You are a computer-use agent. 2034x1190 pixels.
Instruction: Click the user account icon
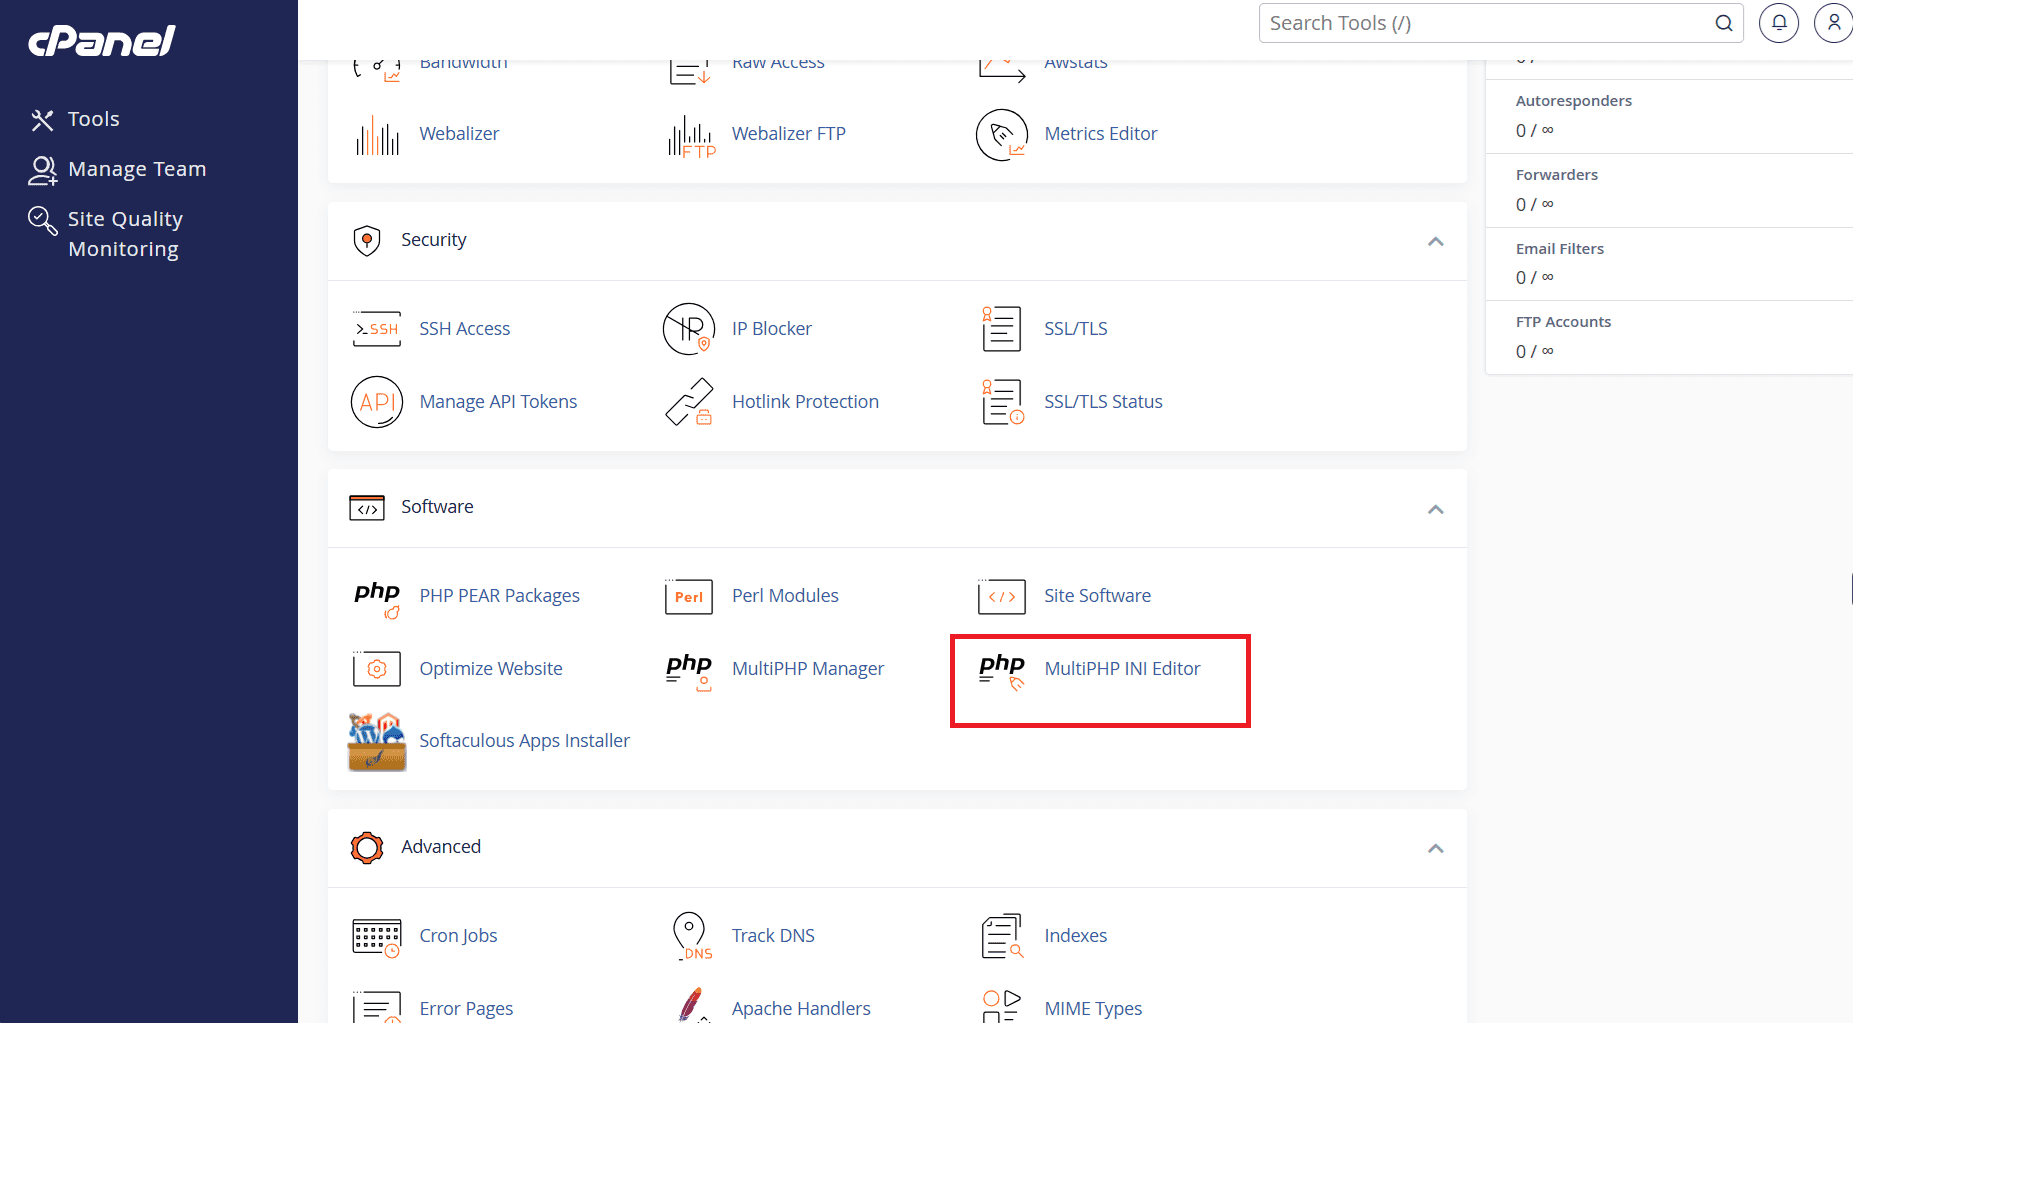1833,23
